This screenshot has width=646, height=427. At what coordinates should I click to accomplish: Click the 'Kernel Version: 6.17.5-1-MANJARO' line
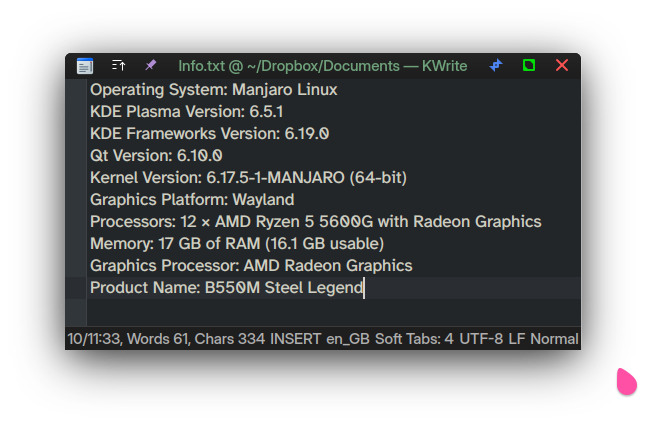coord(248,178)
